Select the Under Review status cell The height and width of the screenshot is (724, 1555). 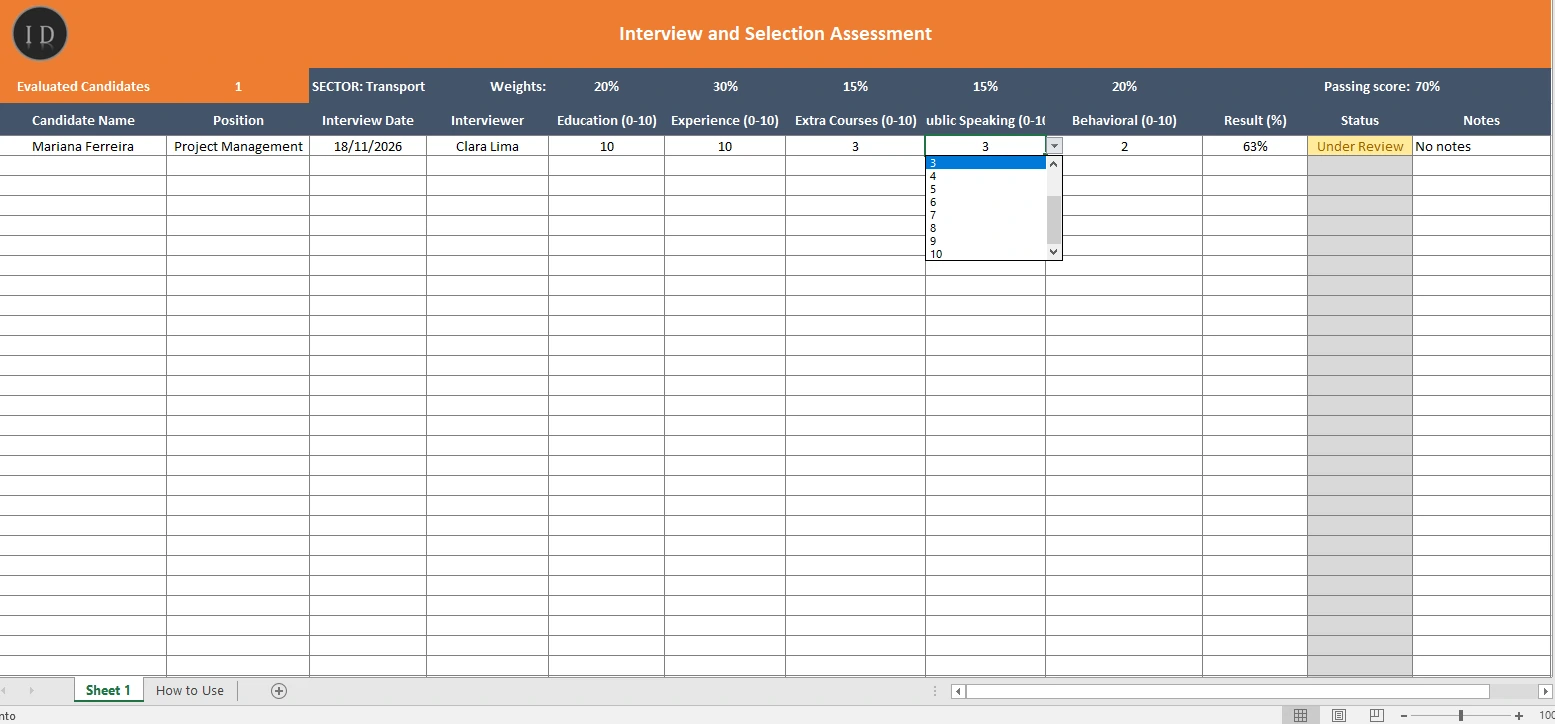(1360, 146)
